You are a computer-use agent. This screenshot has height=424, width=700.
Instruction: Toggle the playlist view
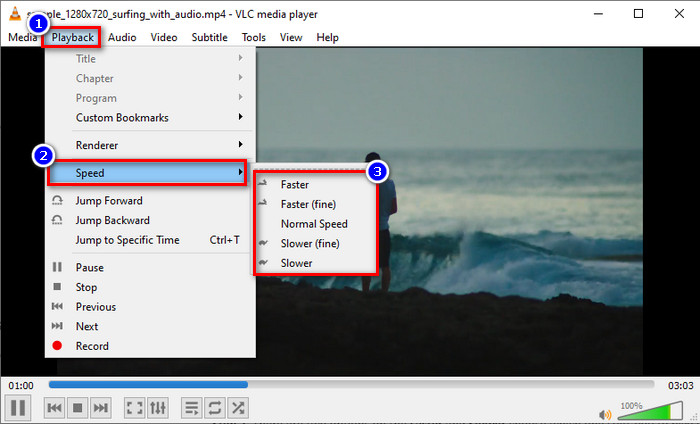tap(192, 407)
